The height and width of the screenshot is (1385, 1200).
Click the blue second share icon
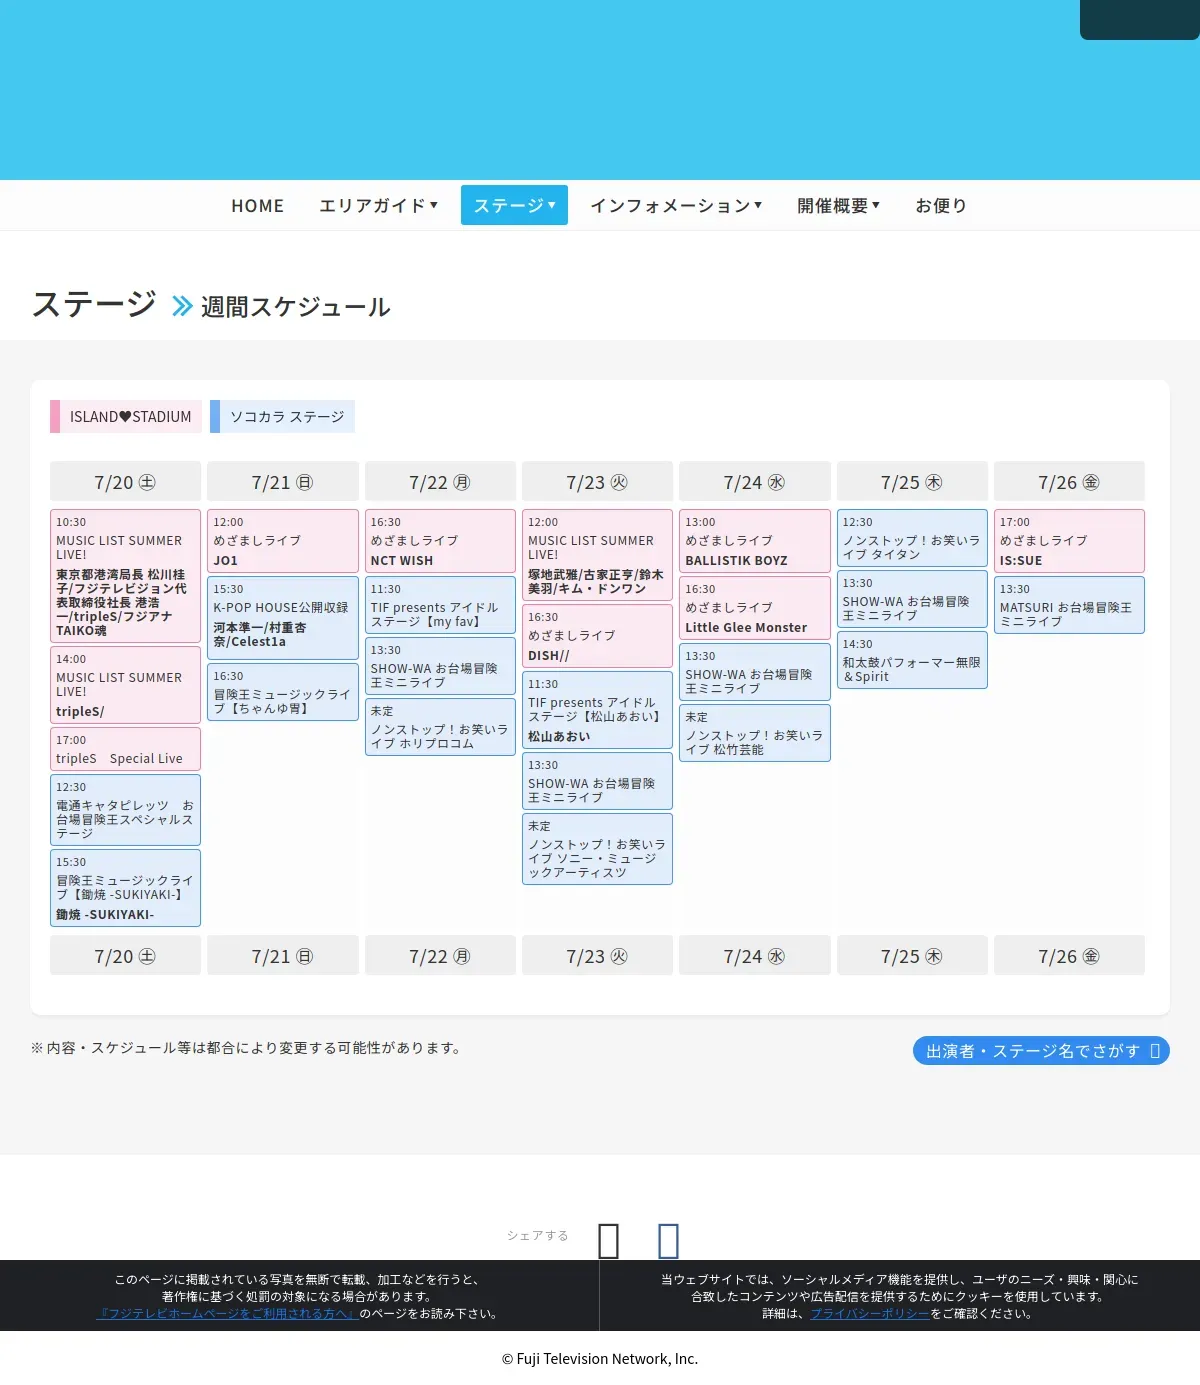pos(668,1241)
